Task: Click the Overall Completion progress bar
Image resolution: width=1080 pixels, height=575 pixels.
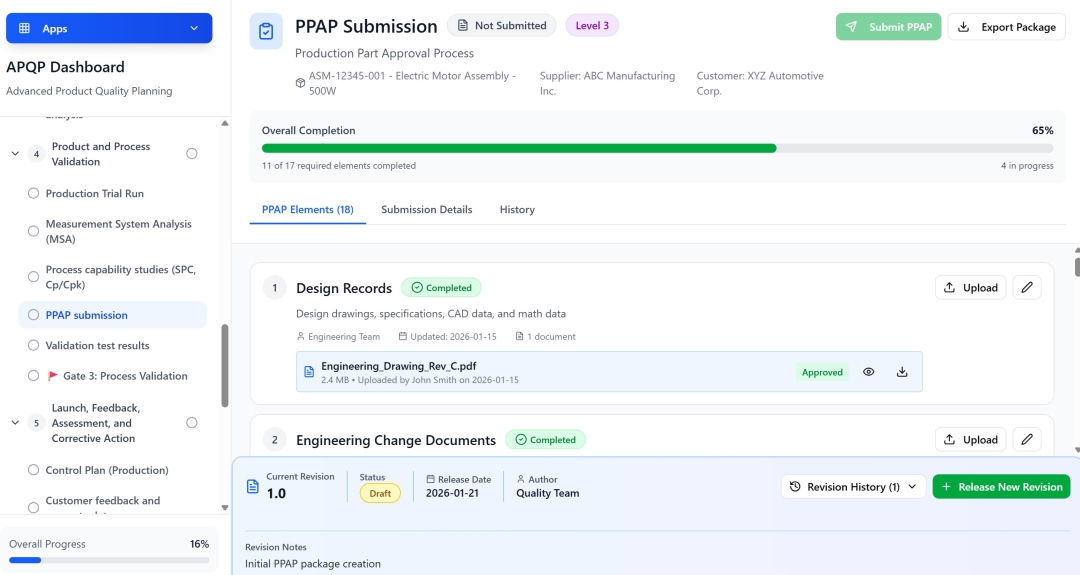Action: tap(657, 148)
